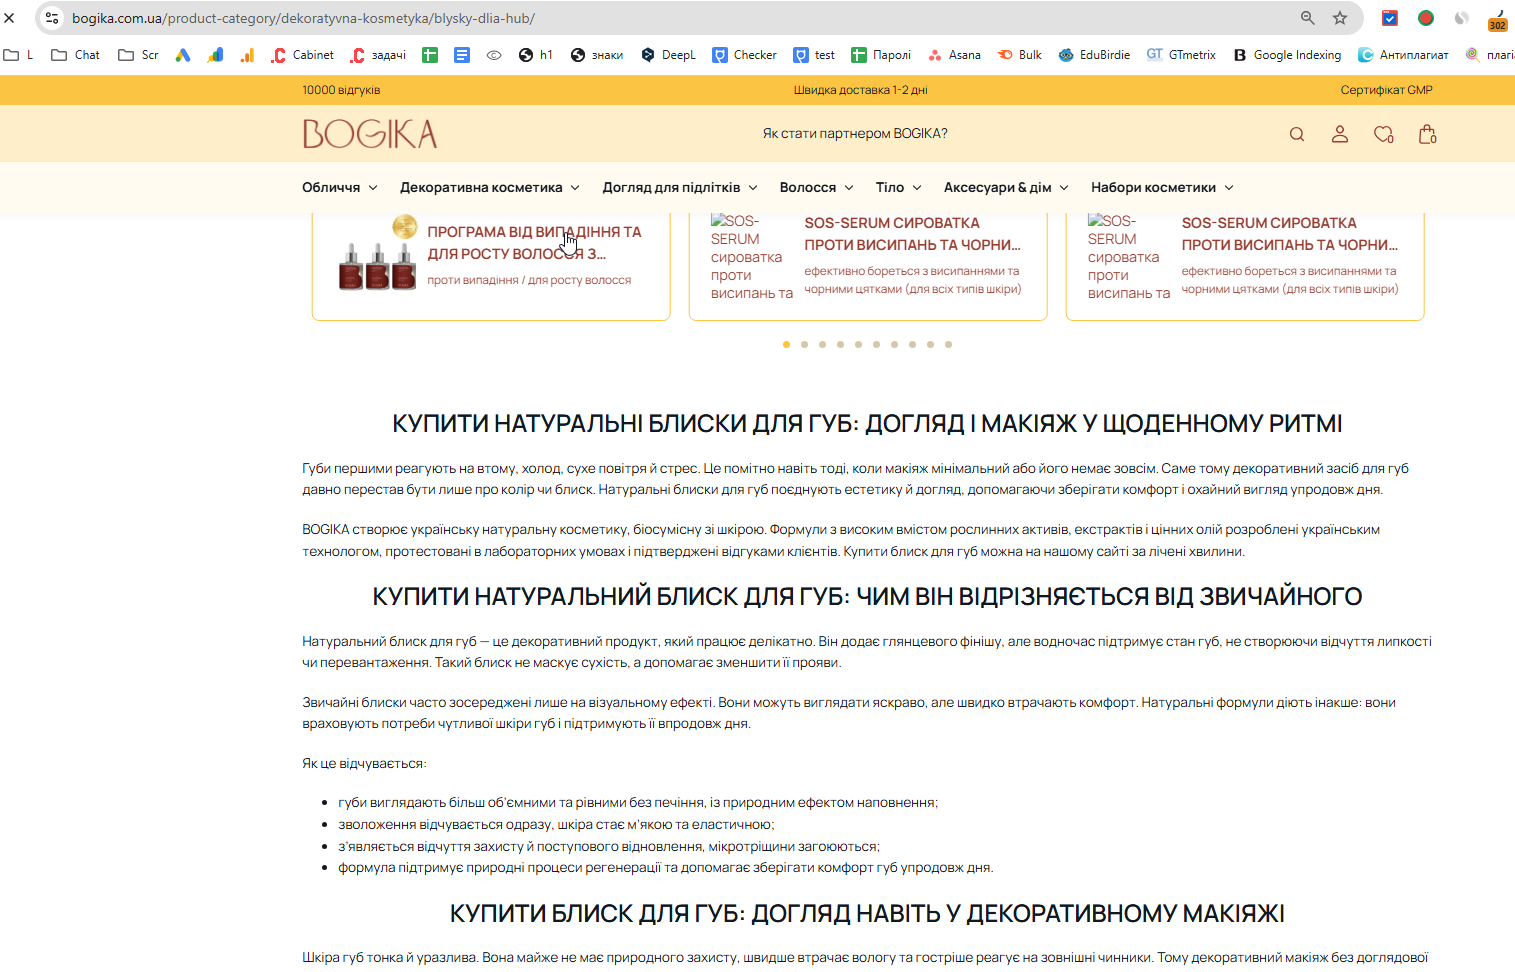Open the test bookmark
The image size is (1515, 972).
click(814, 55)
